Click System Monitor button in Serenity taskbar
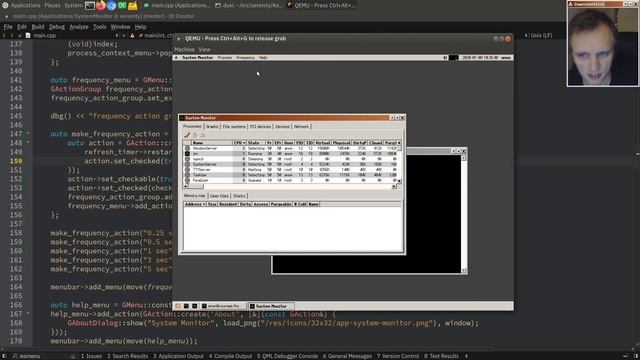 [x=271, y=306]
